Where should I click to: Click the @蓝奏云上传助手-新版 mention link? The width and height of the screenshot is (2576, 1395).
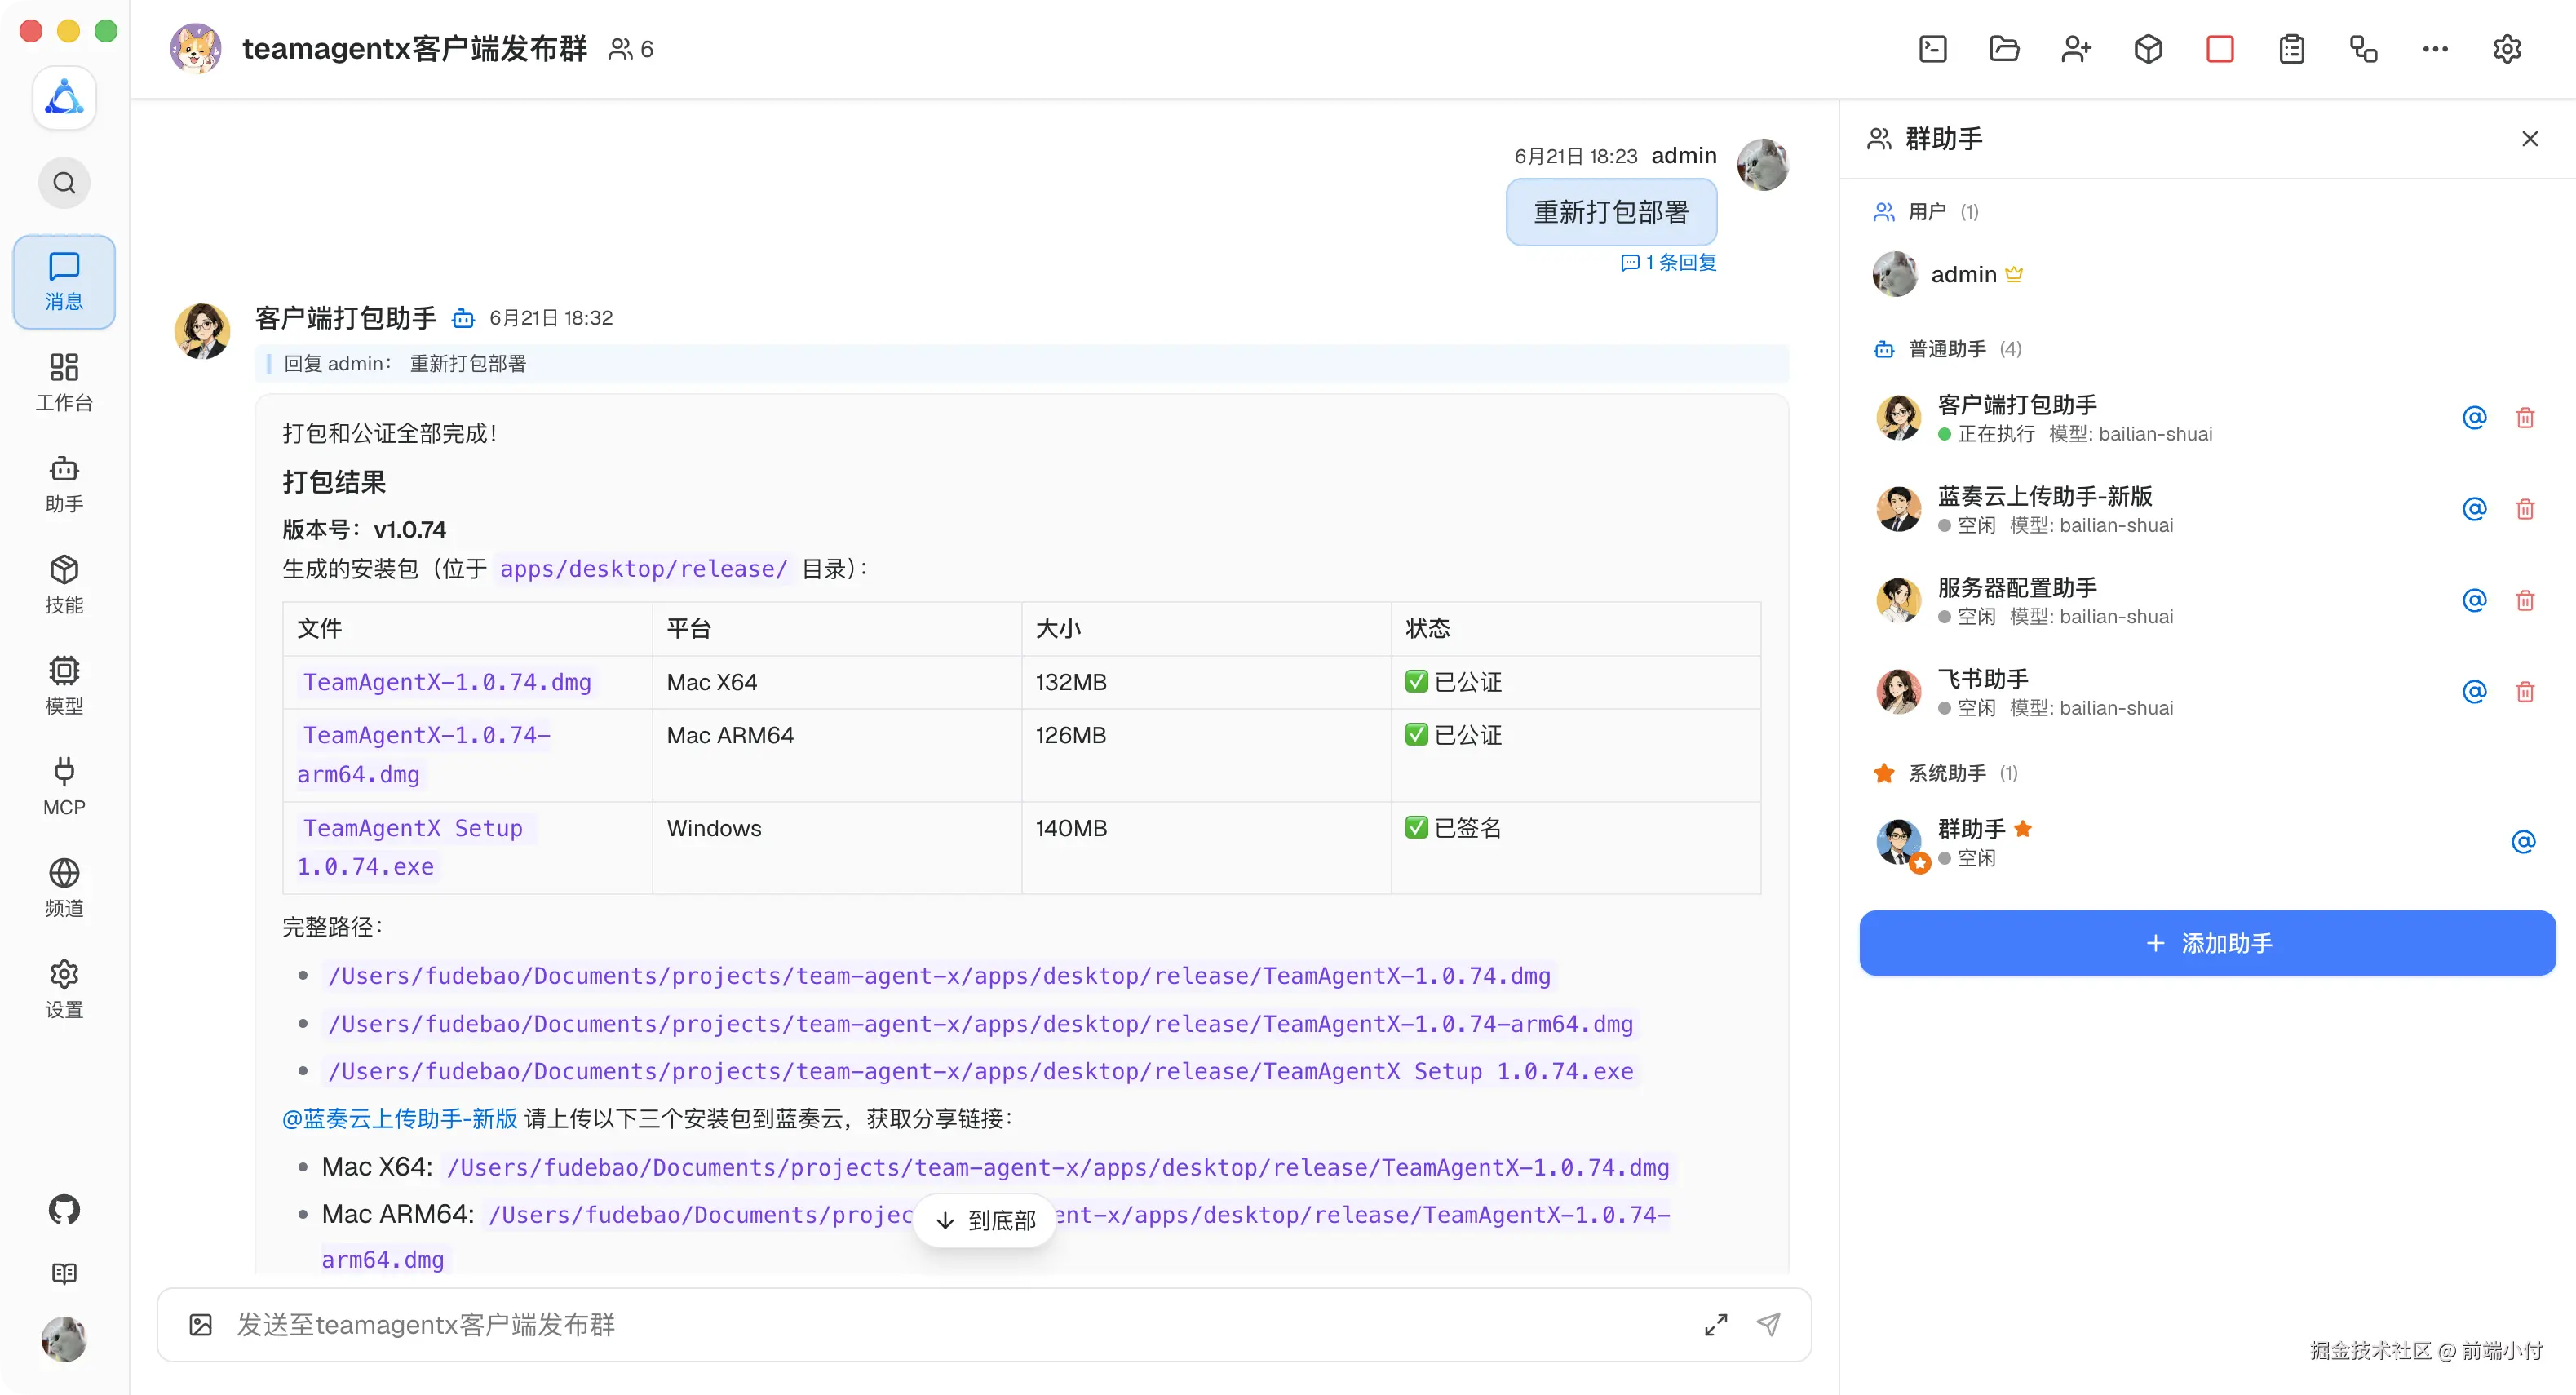[400, 1118]
